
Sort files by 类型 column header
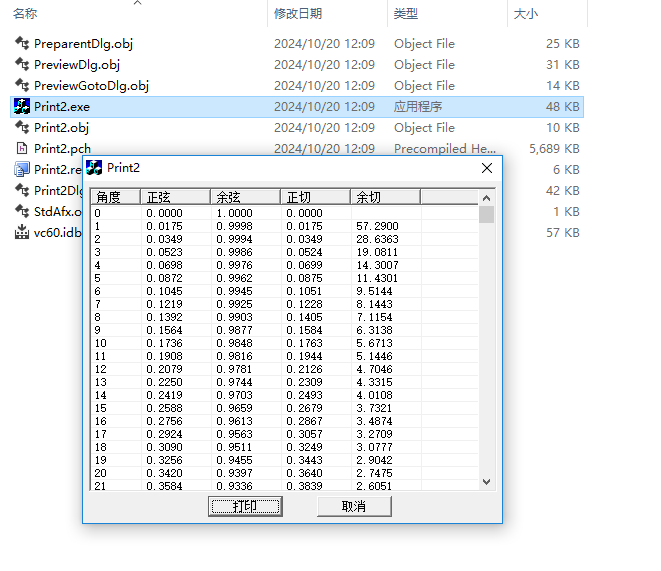tap(405, 14)
